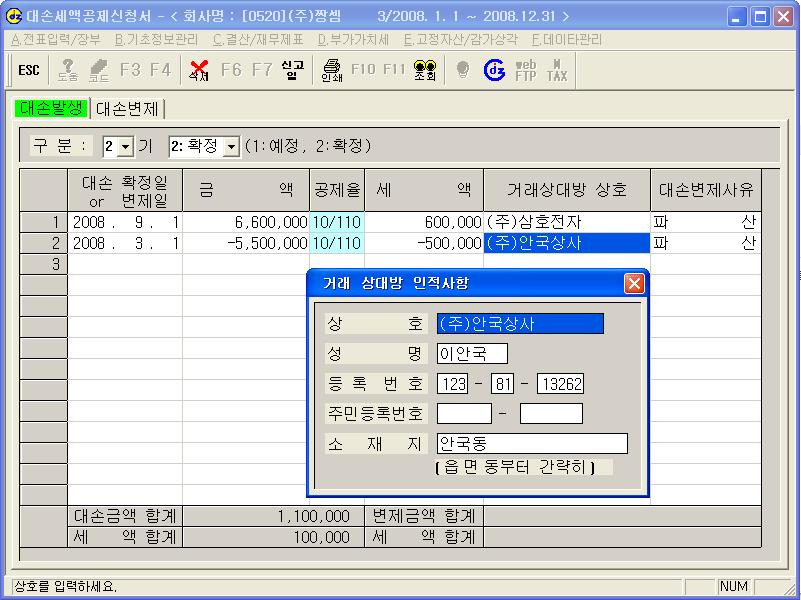Click the tax cell 600,000
Viewport: 801px width, 600px height.
[x=424, y=222]
